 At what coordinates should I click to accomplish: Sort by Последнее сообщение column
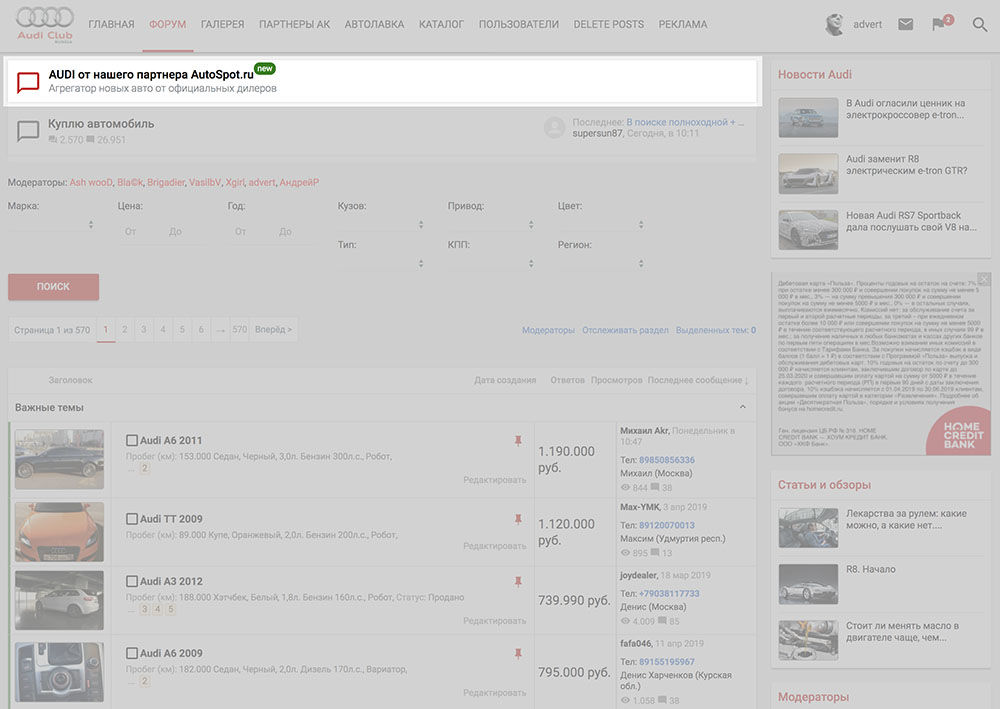698,380
